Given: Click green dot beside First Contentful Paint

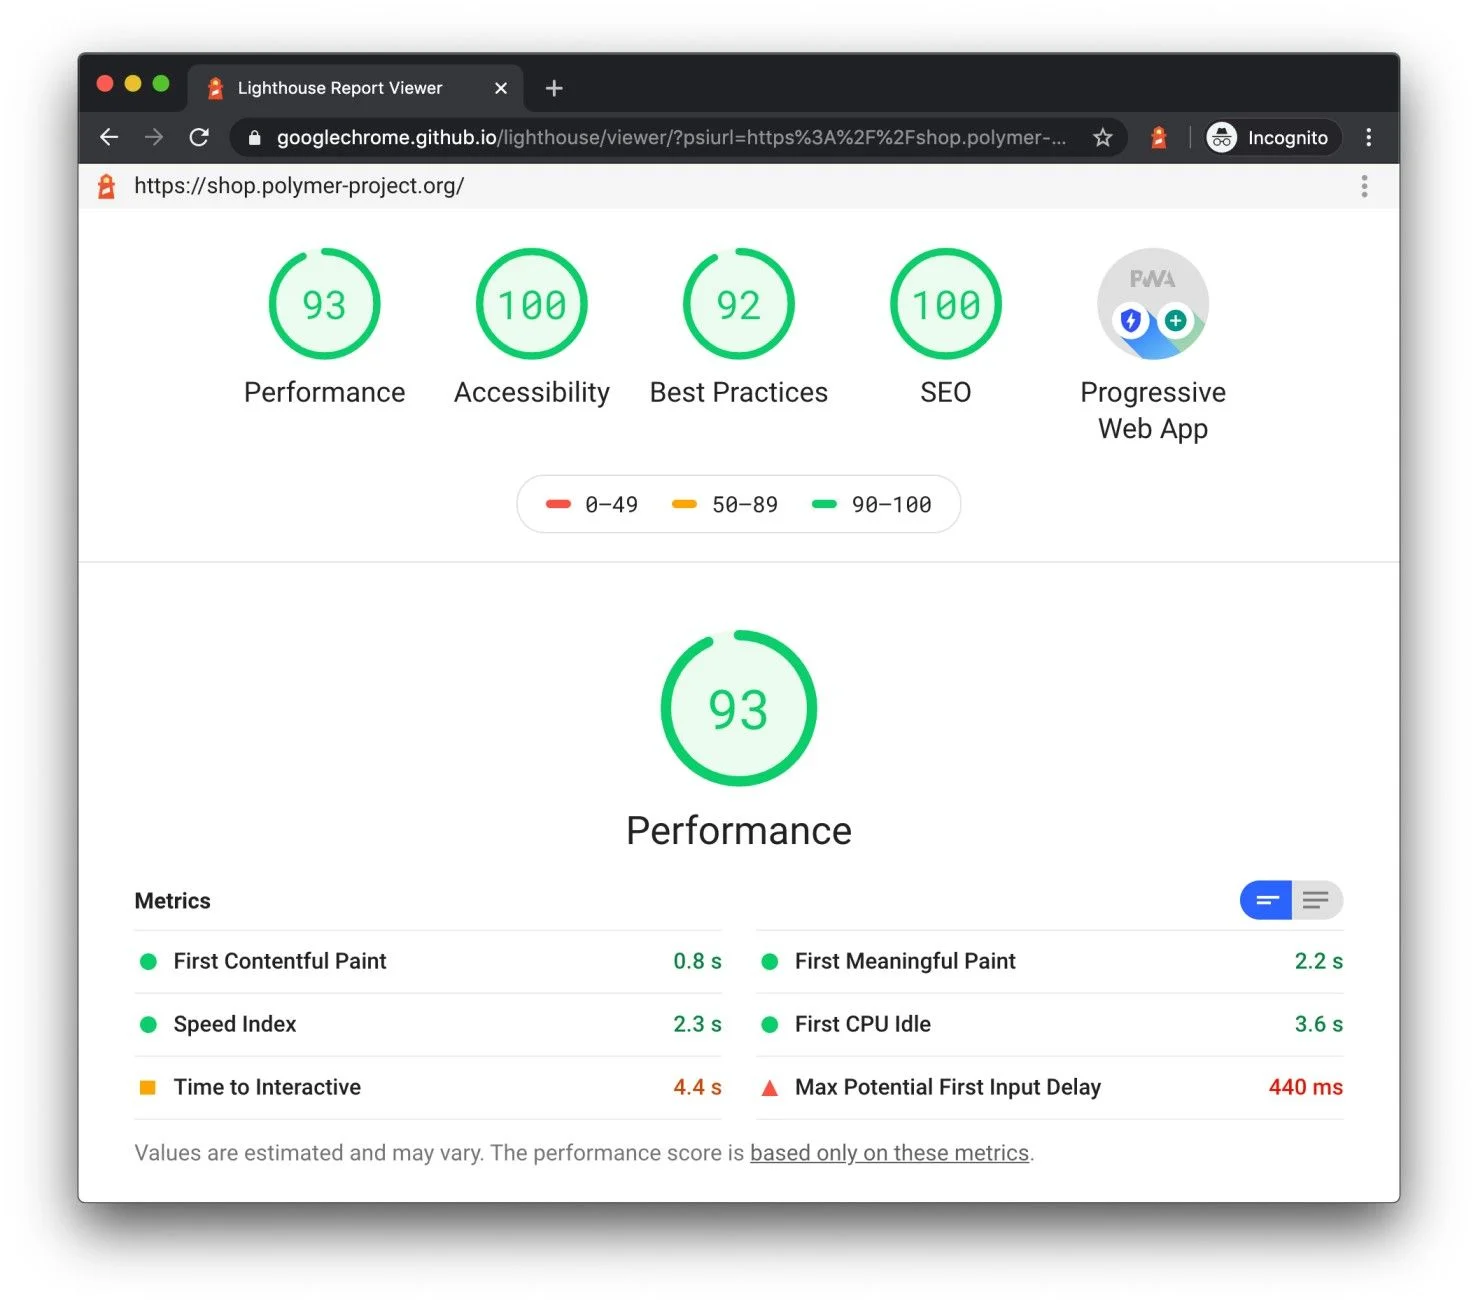Looking at the screenshot, I should 148,961.
